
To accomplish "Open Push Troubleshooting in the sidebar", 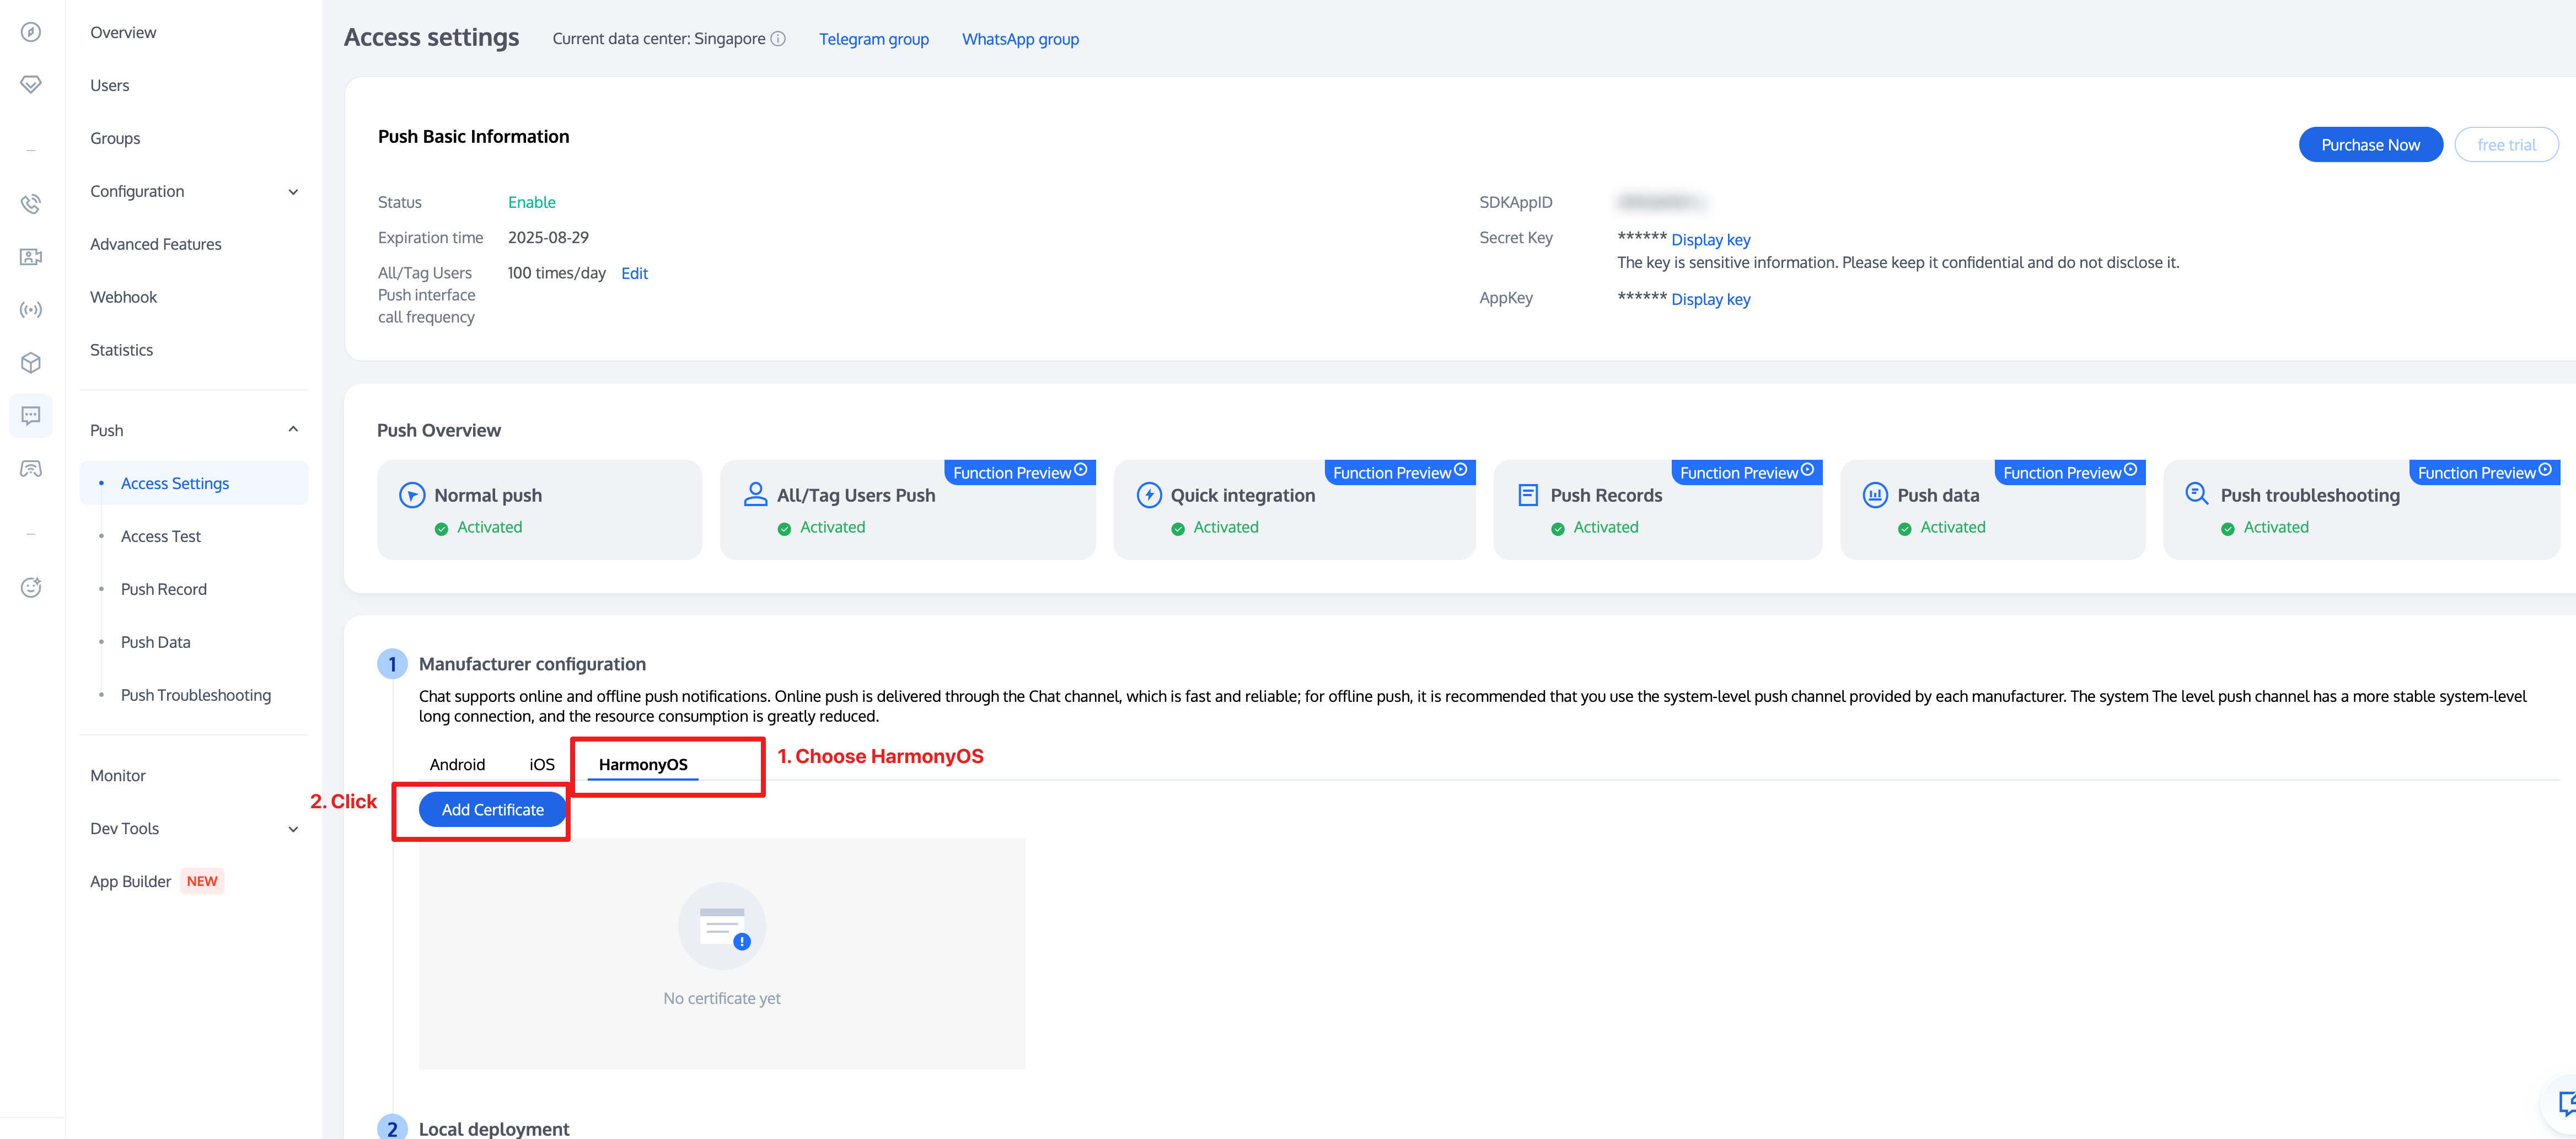I will (195, 695).
